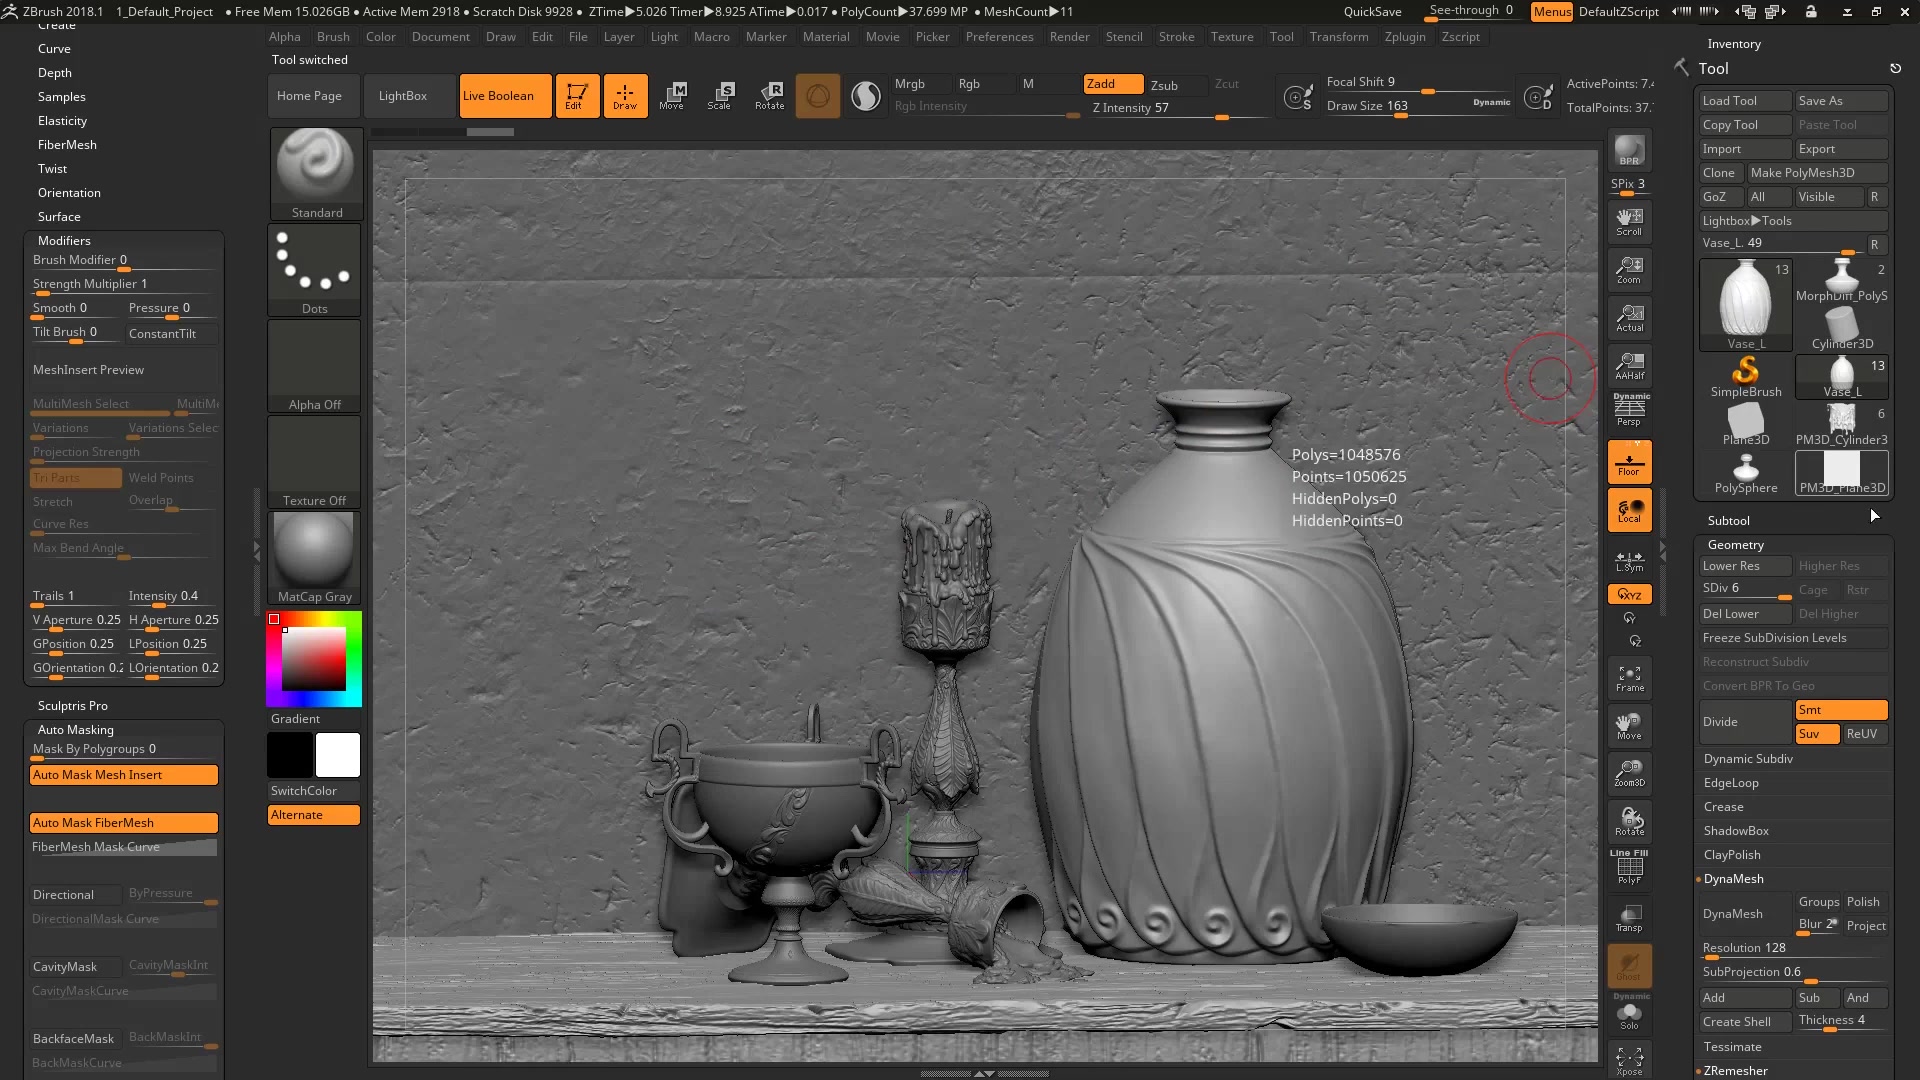Activate the Scale tool
This screenshot has height=1080, width=1920.
pos(721,95)
